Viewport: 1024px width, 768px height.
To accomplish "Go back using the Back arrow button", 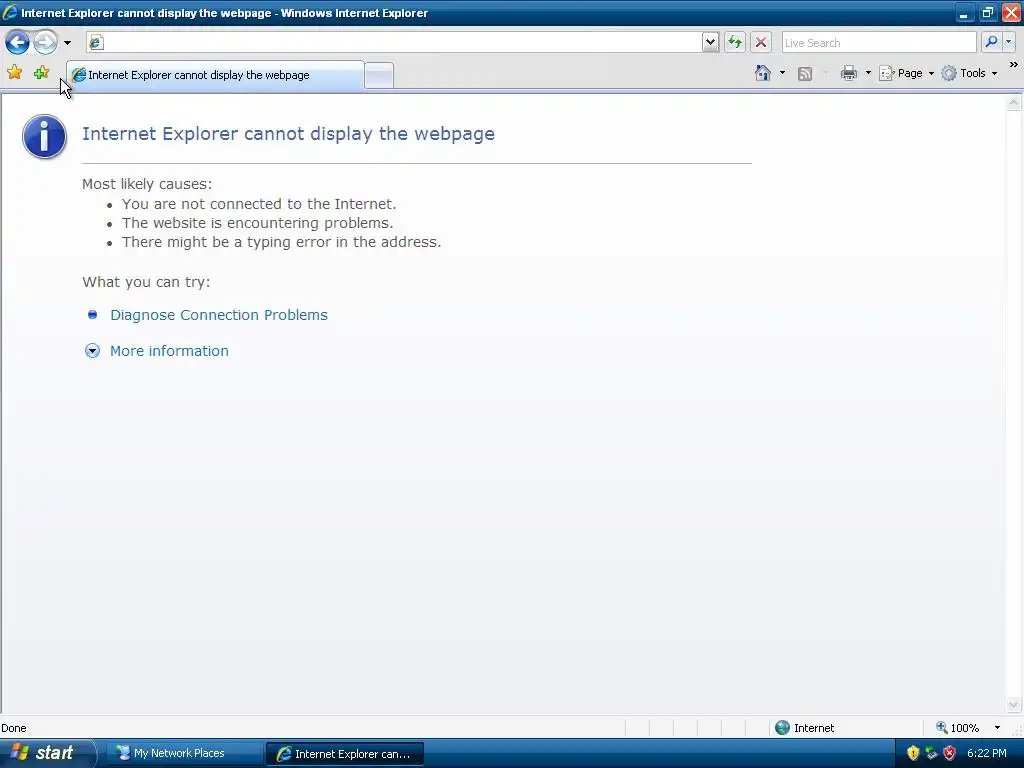I will 17,43.
